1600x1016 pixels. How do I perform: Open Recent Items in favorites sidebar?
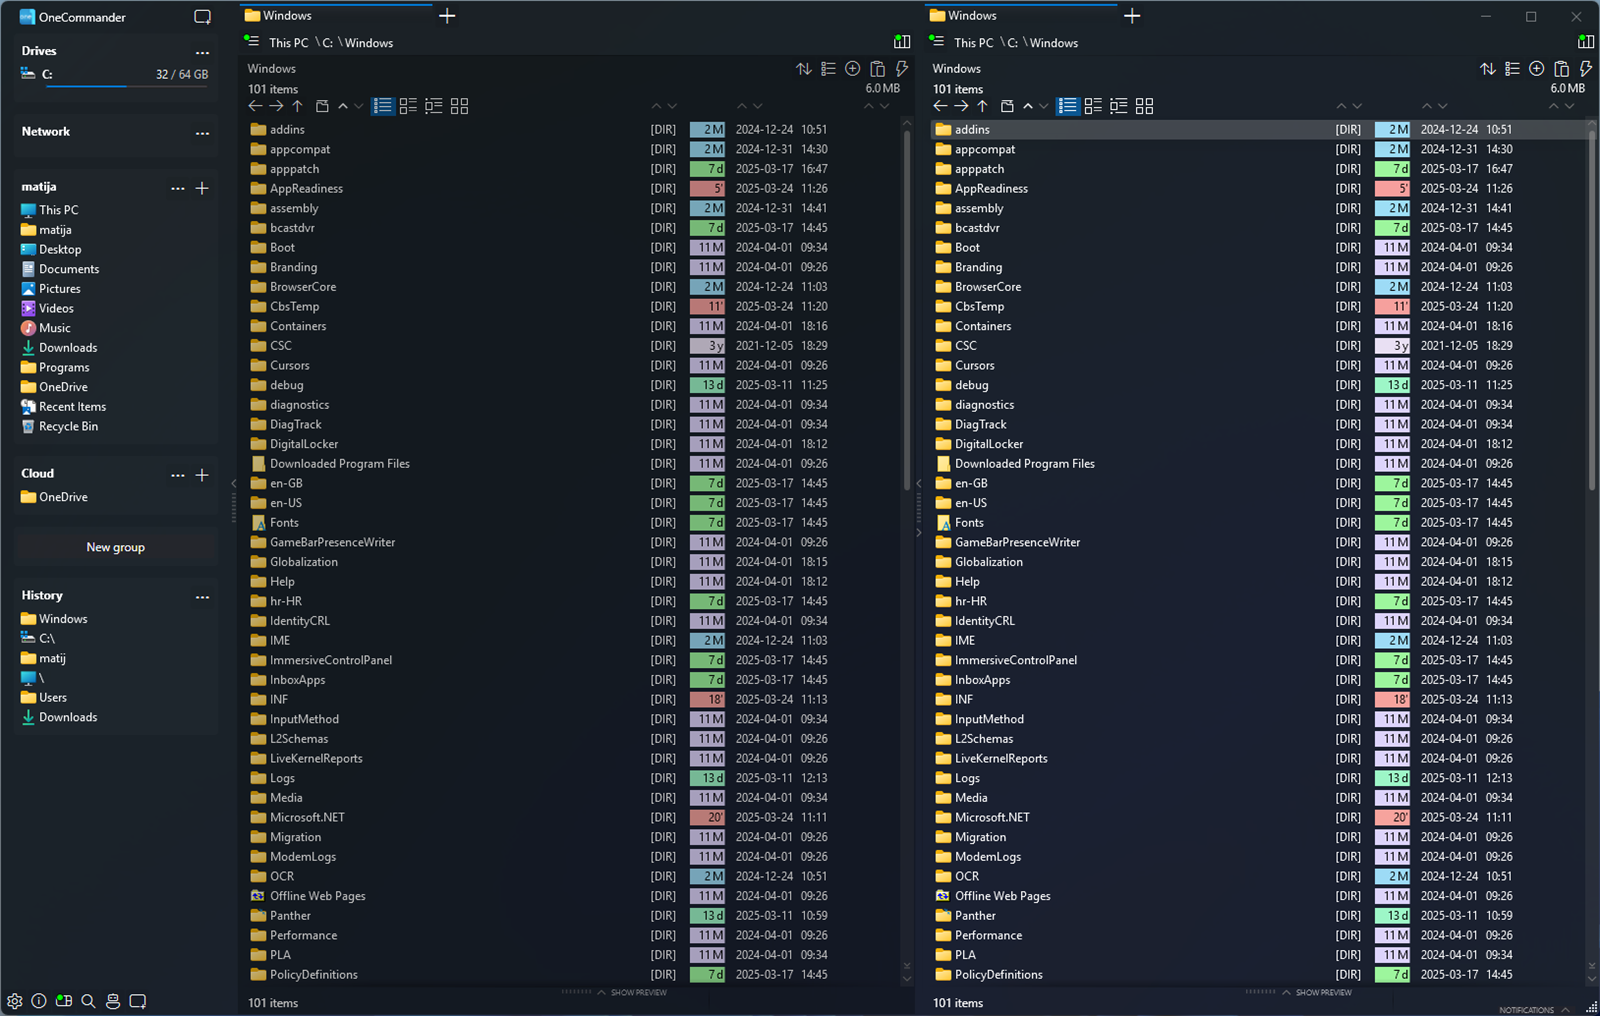pos(63,407)
